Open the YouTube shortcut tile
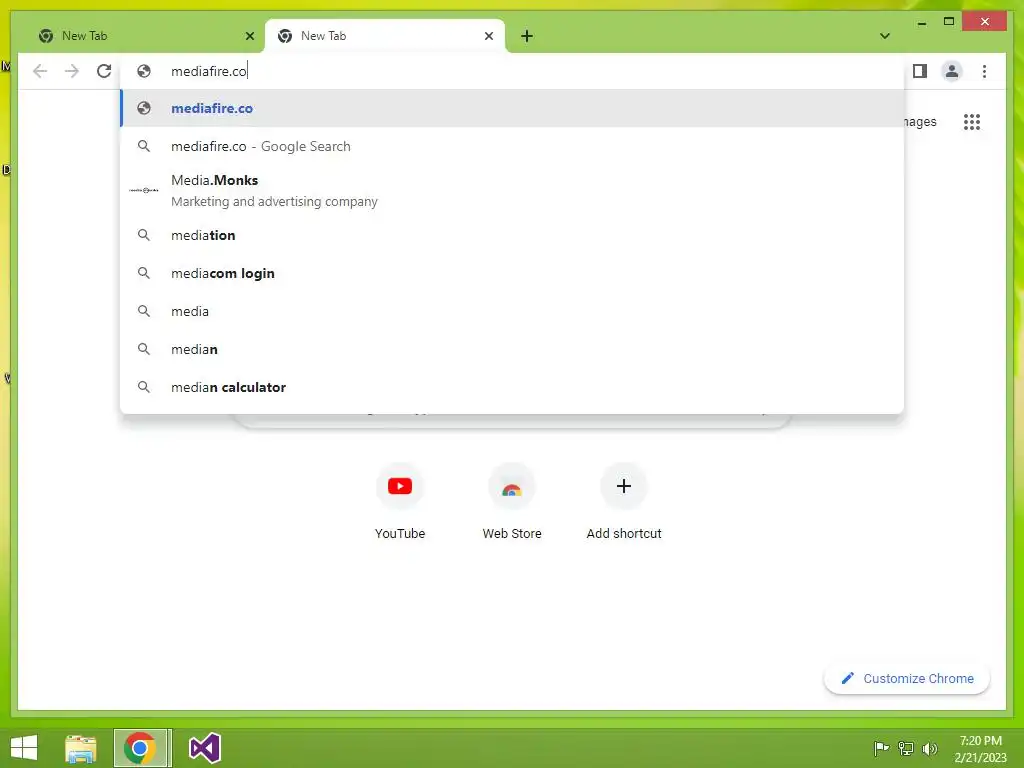This screenshot has width=1024, height=768. [400, 502]
